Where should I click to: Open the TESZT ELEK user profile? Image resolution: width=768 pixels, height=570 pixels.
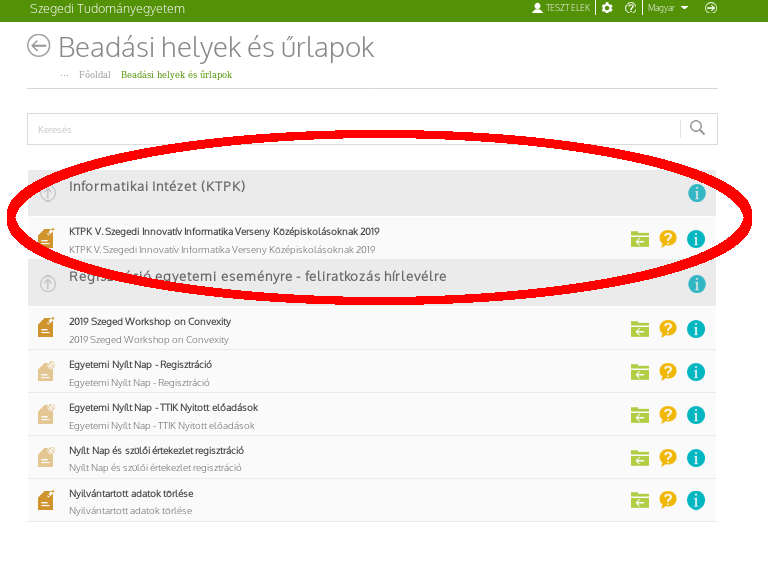561,8
